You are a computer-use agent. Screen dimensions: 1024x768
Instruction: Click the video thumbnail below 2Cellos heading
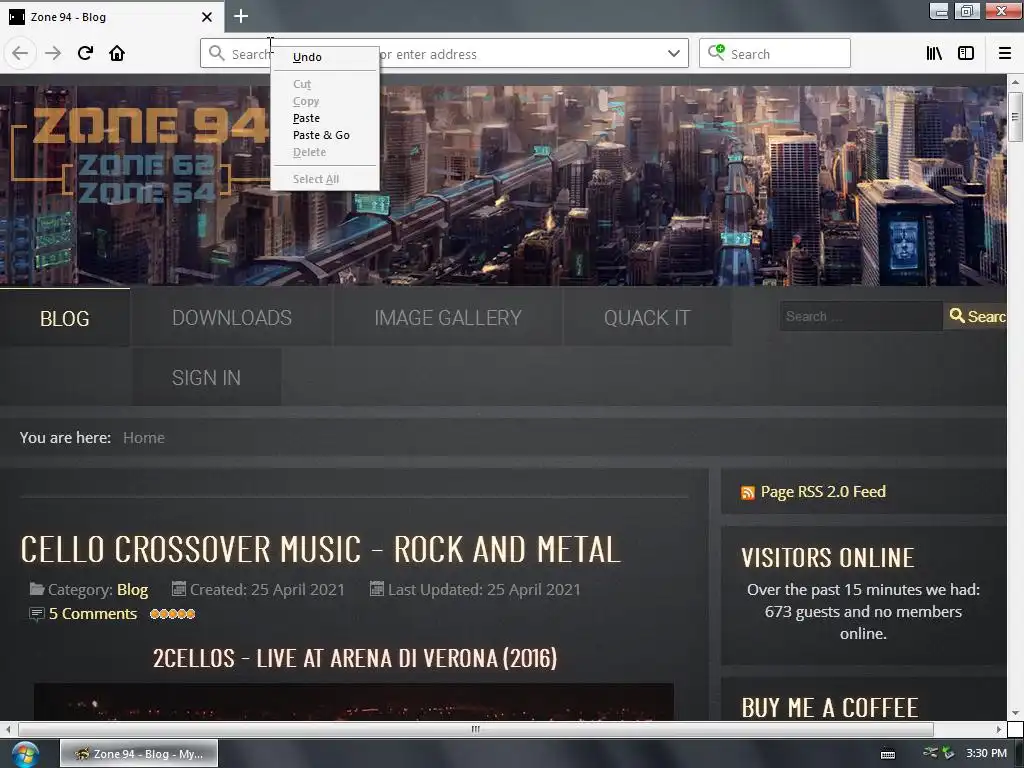click(x=353, y=702)
